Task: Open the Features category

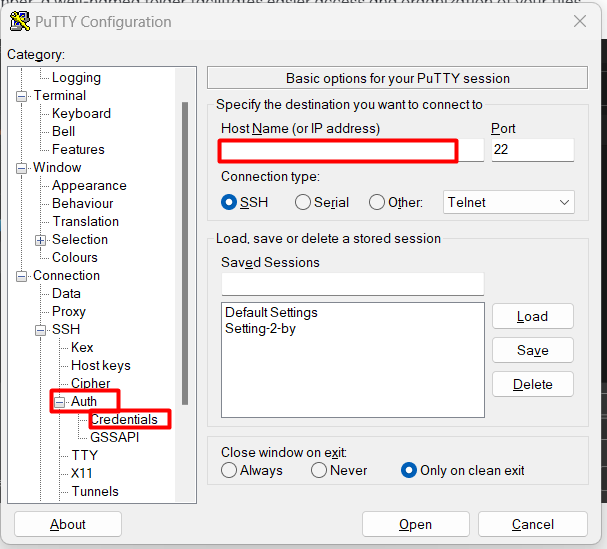Action: (78, 149)
